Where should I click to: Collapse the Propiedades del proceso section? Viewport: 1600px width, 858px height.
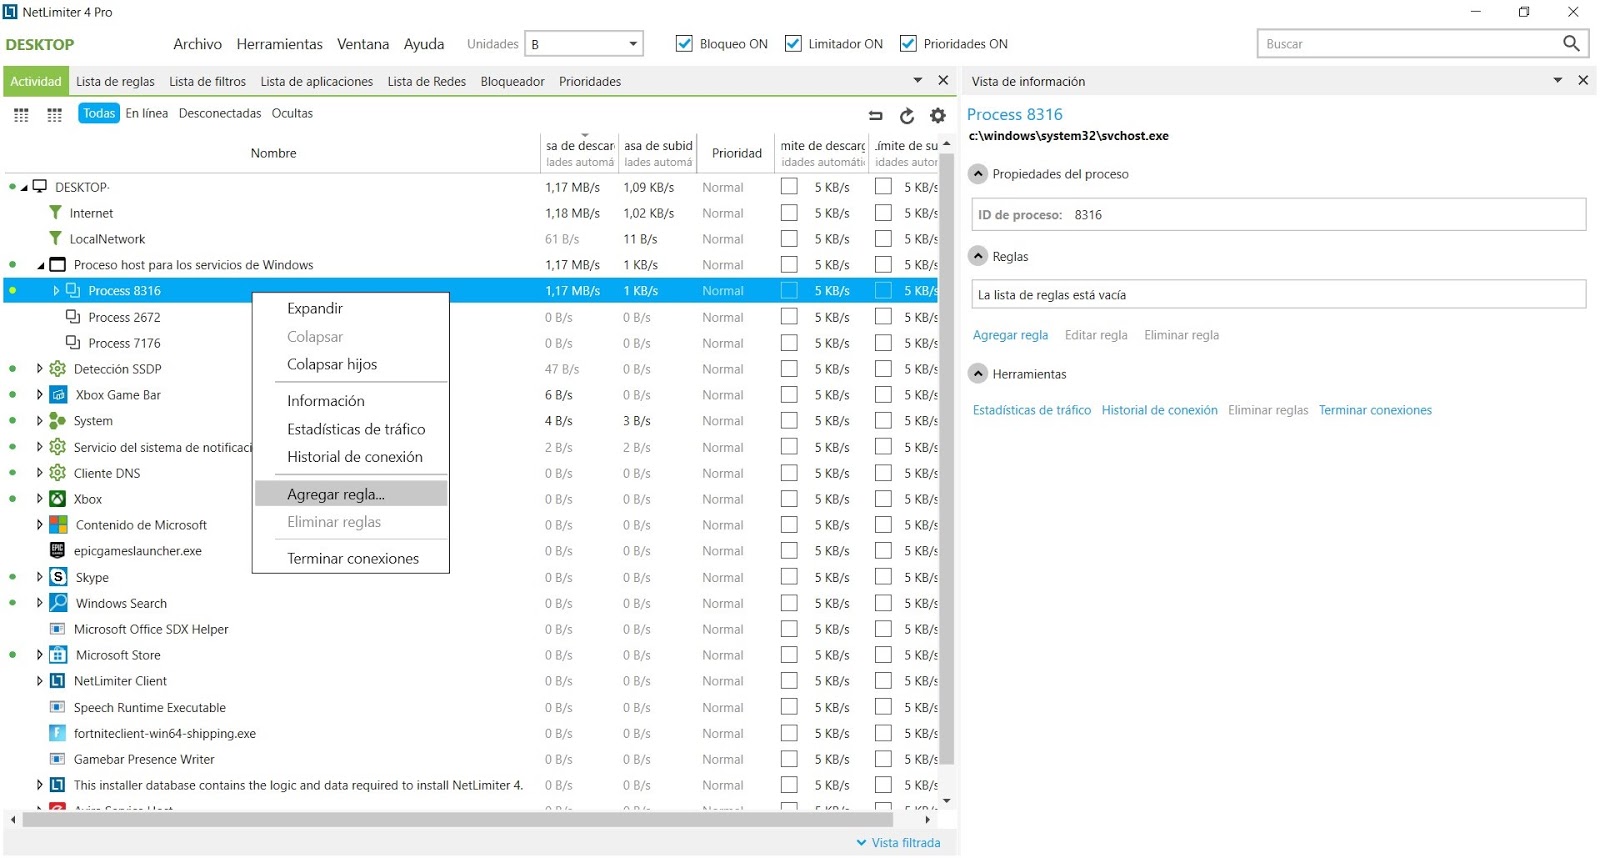(x=978, y=174)
